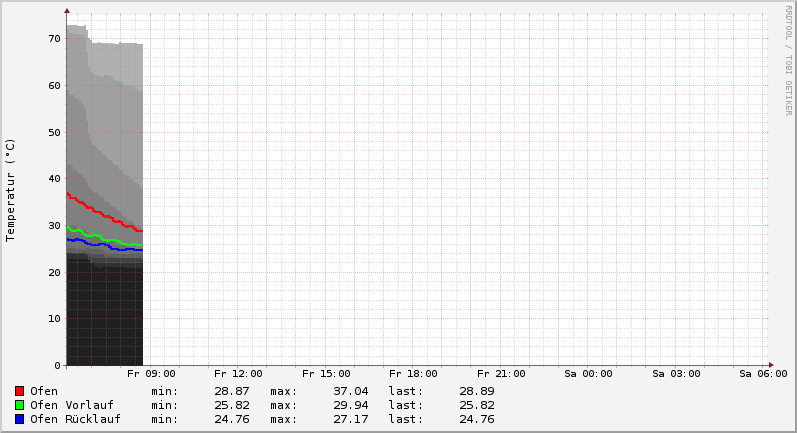Click the Fr 18:00 time axis label

click(x=413, y=374)
